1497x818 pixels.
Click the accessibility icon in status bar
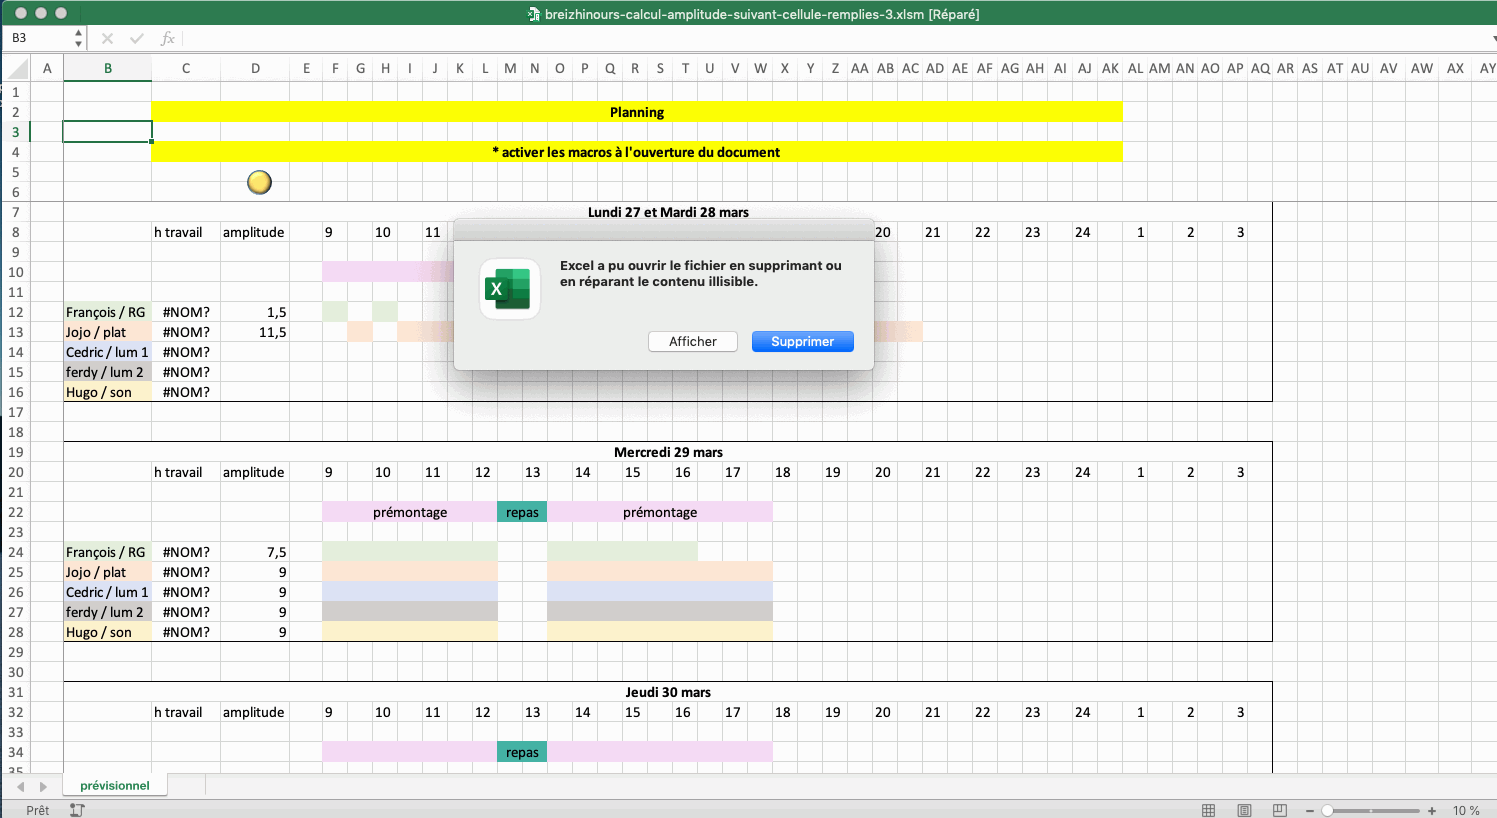pos(77,810)
